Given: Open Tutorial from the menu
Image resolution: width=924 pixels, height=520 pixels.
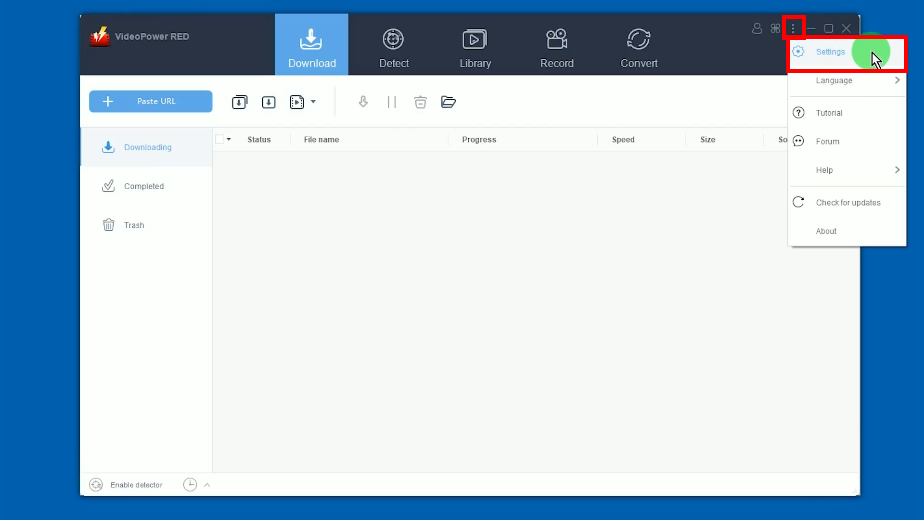Looking at the screenshot, I should 847,113.
